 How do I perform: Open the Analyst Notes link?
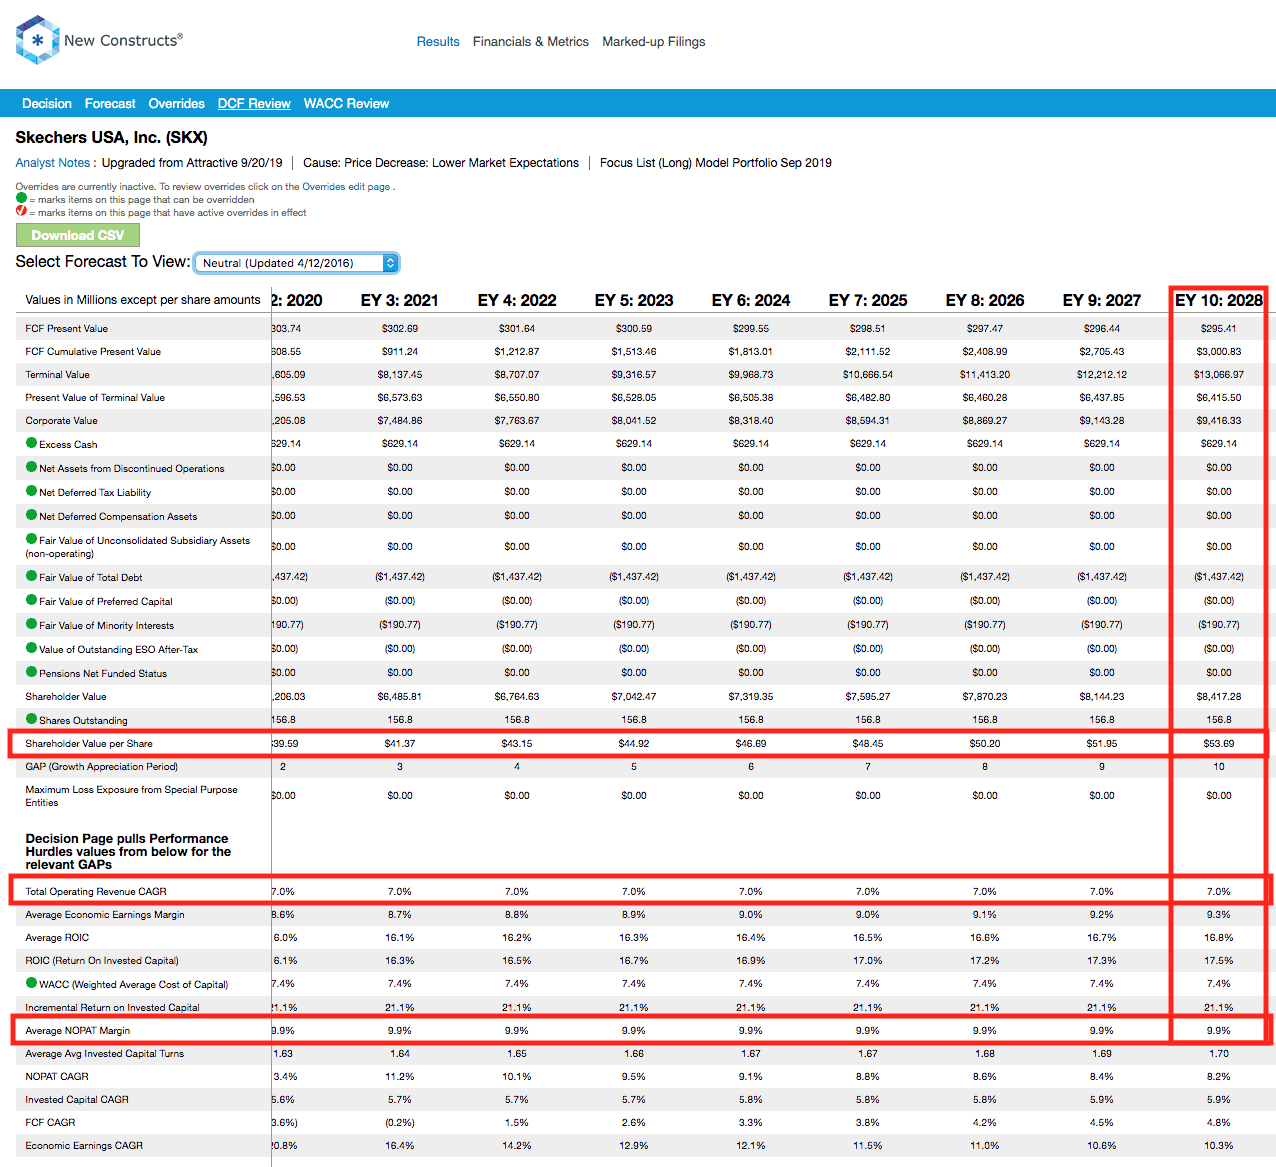click(53, 162)
